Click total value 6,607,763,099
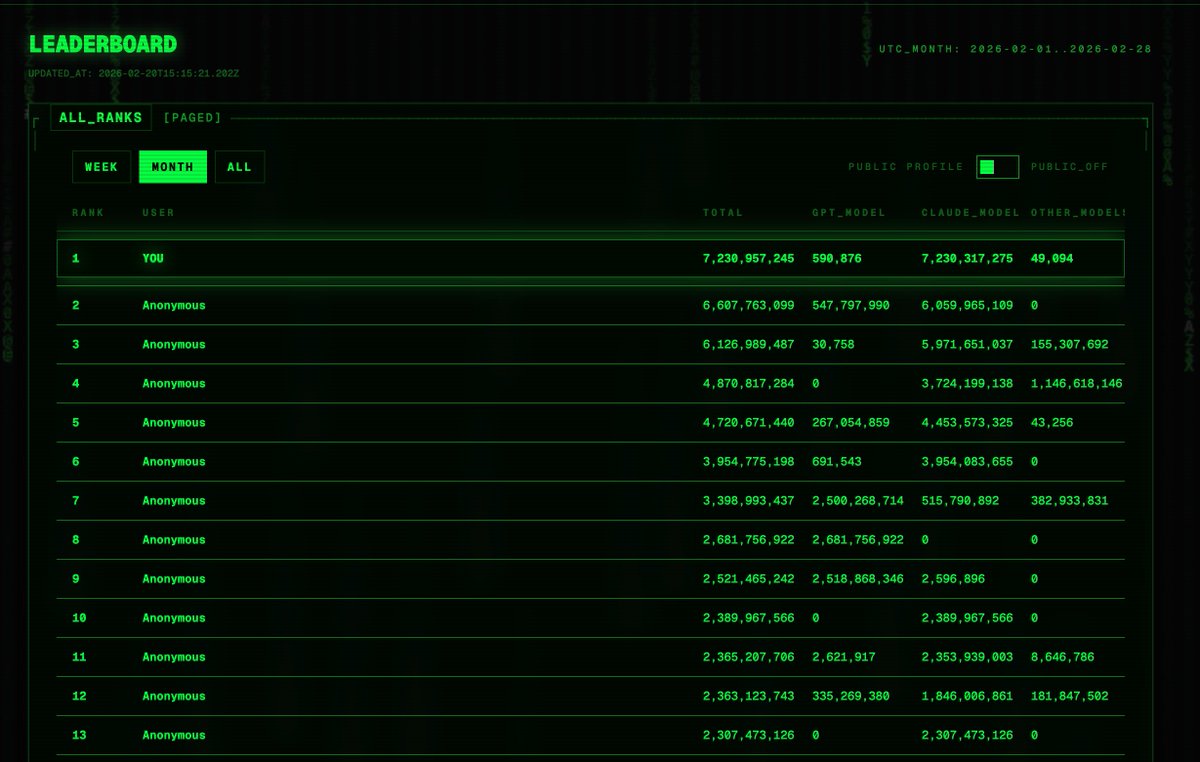 [x=749, y=305]
